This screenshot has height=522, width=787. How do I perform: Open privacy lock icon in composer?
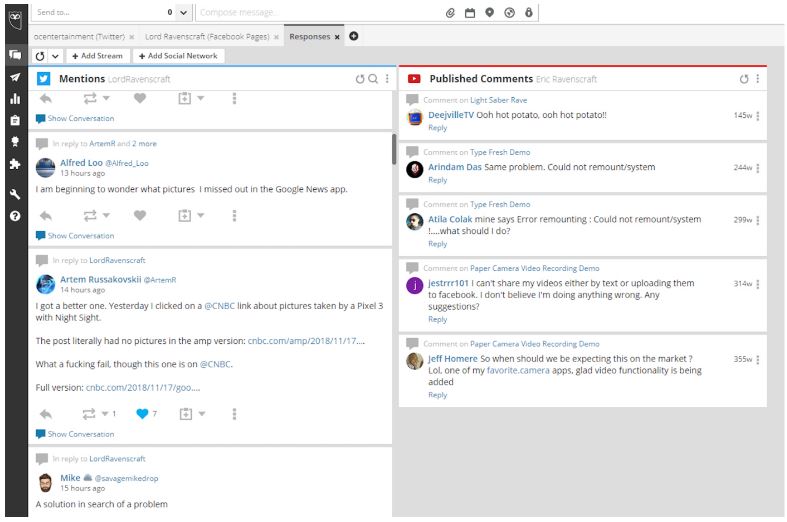point(529,13)
